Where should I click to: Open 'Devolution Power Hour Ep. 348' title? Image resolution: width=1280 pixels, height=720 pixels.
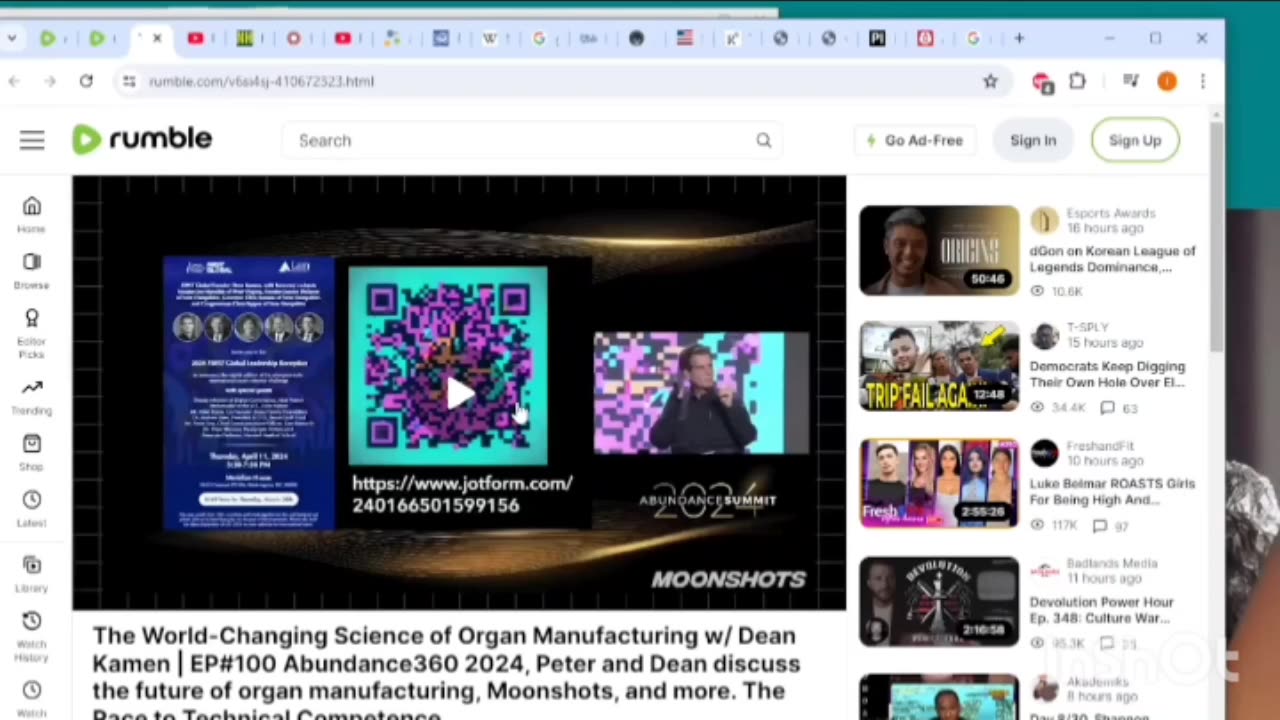[1101, 610]
